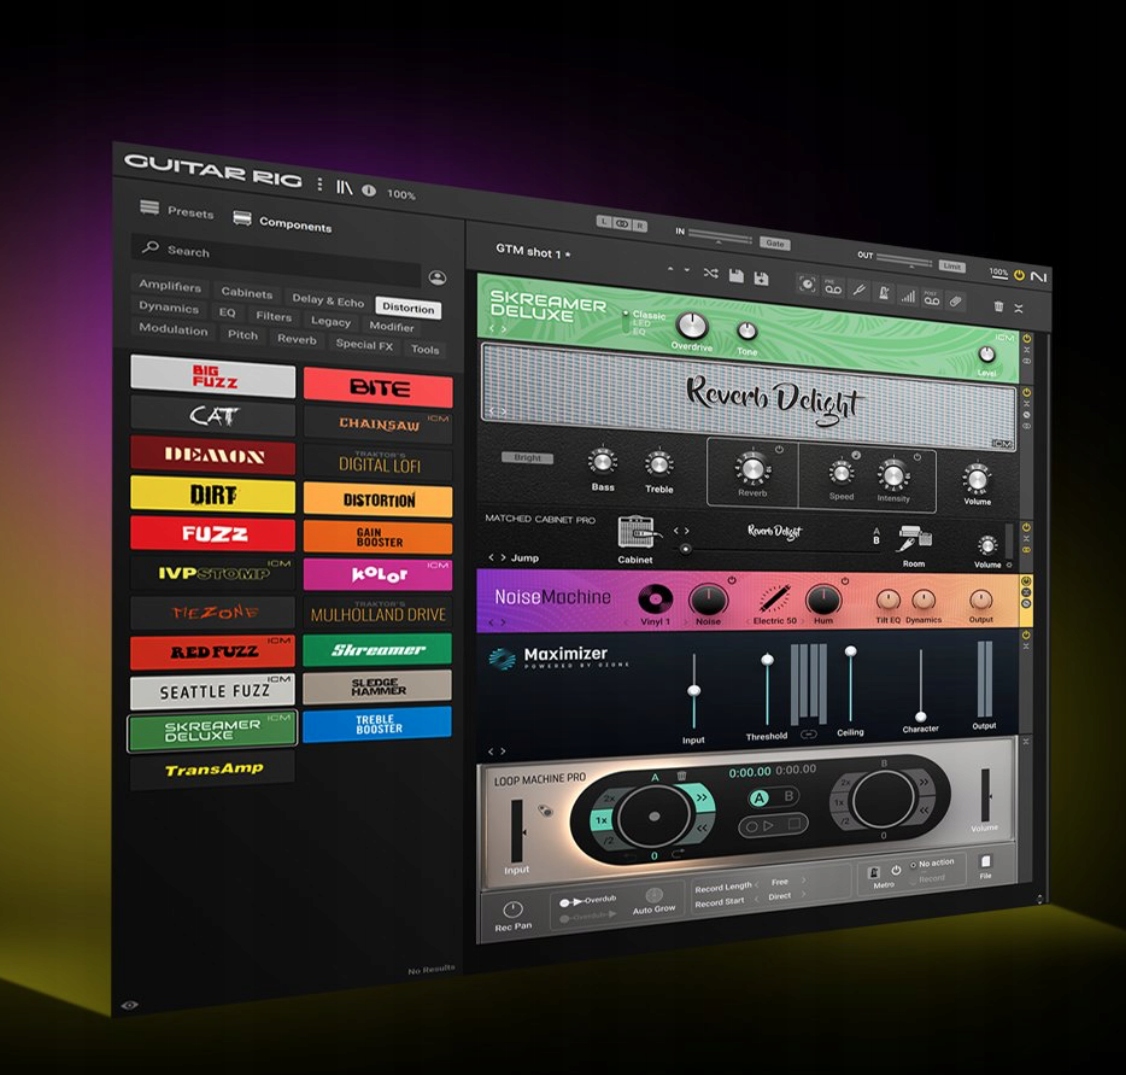Select the Reverb category filter

click(x=297, y=339)
